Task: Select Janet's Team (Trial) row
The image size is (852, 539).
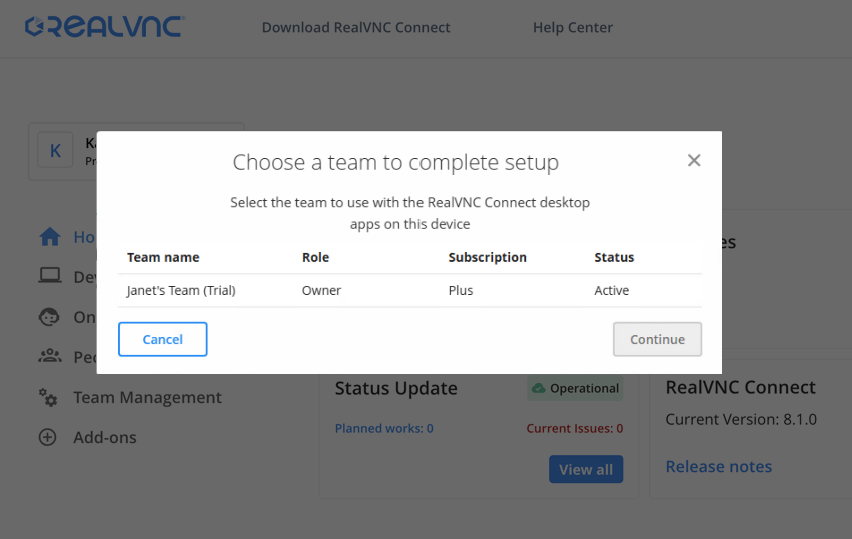Action: tap(410, 290)
